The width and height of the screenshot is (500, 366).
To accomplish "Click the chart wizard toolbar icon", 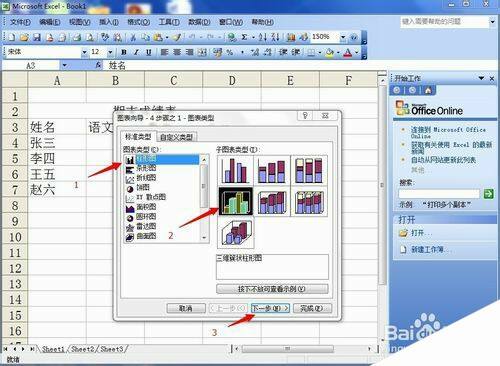I will pos(291,37).
